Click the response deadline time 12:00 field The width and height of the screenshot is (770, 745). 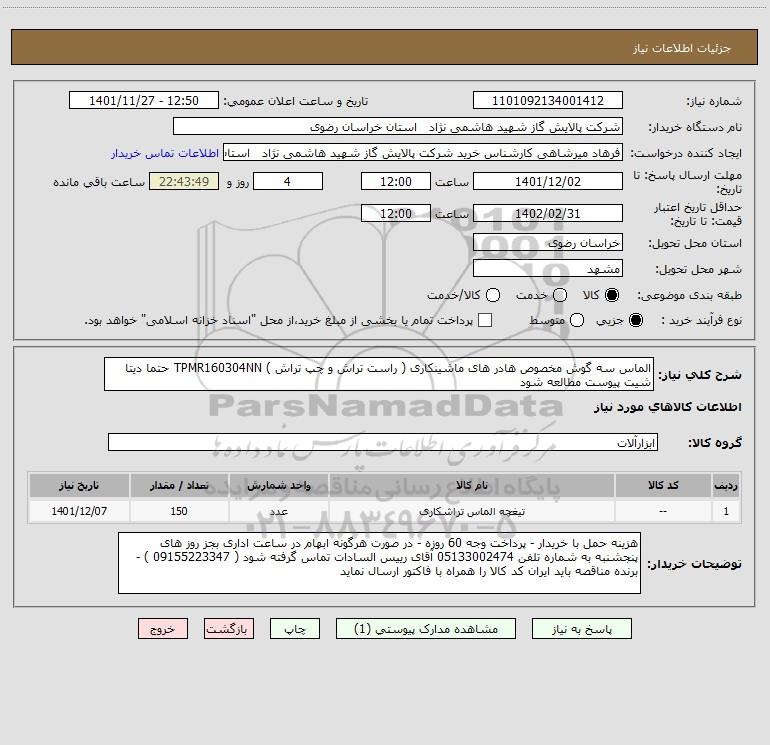click(x=396, y=181)
